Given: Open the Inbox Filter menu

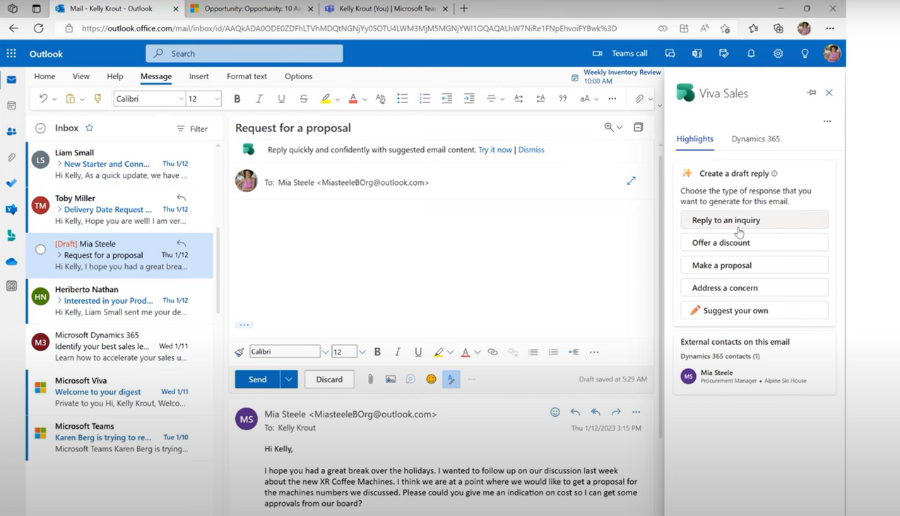Looking at the screenshot, I should [192, 128].
